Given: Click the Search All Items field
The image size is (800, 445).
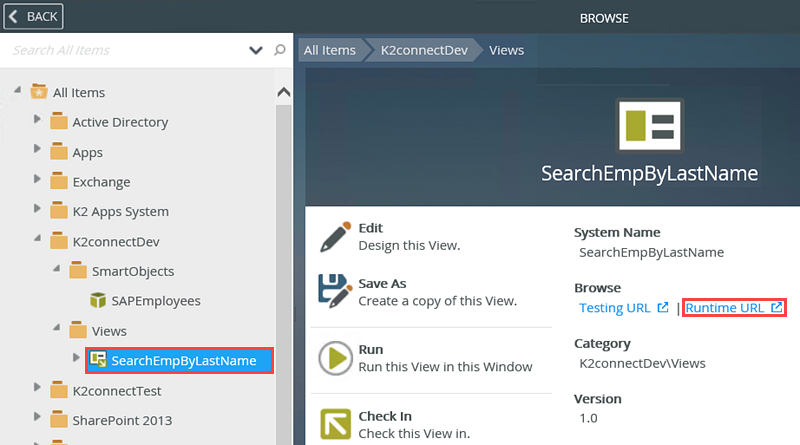Looking at the screenshot, I should (120, 50).
